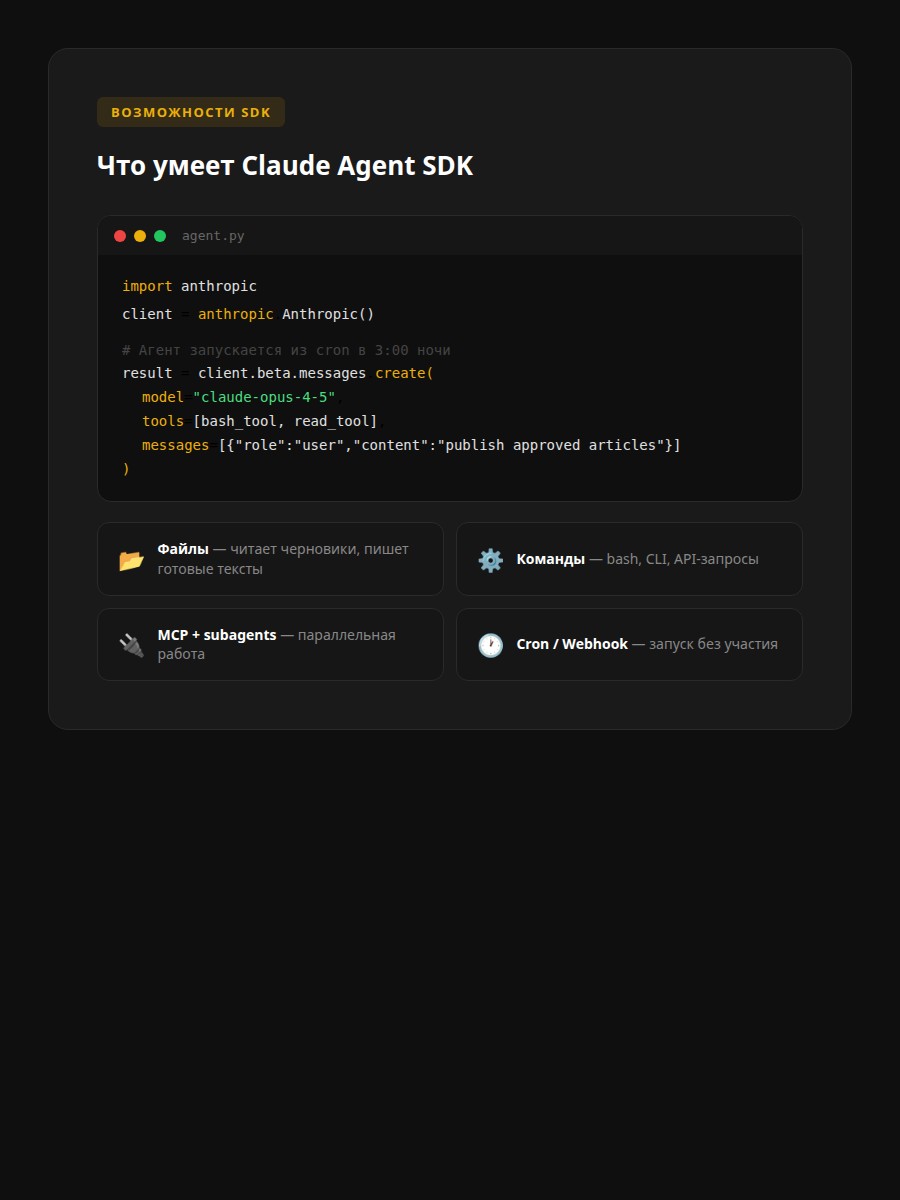Click the gear icon beside Команды

pyautogui.click(x=490, y=560)
